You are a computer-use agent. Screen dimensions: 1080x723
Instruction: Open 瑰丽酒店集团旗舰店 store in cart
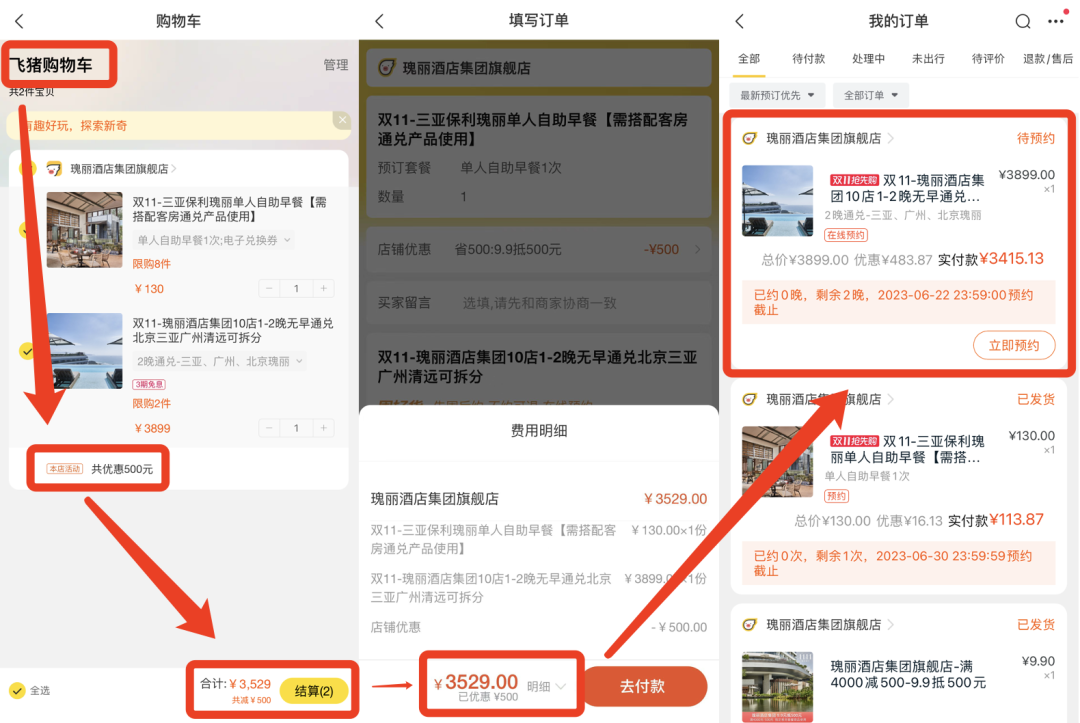pyautogui.click(x=123, y=169)
